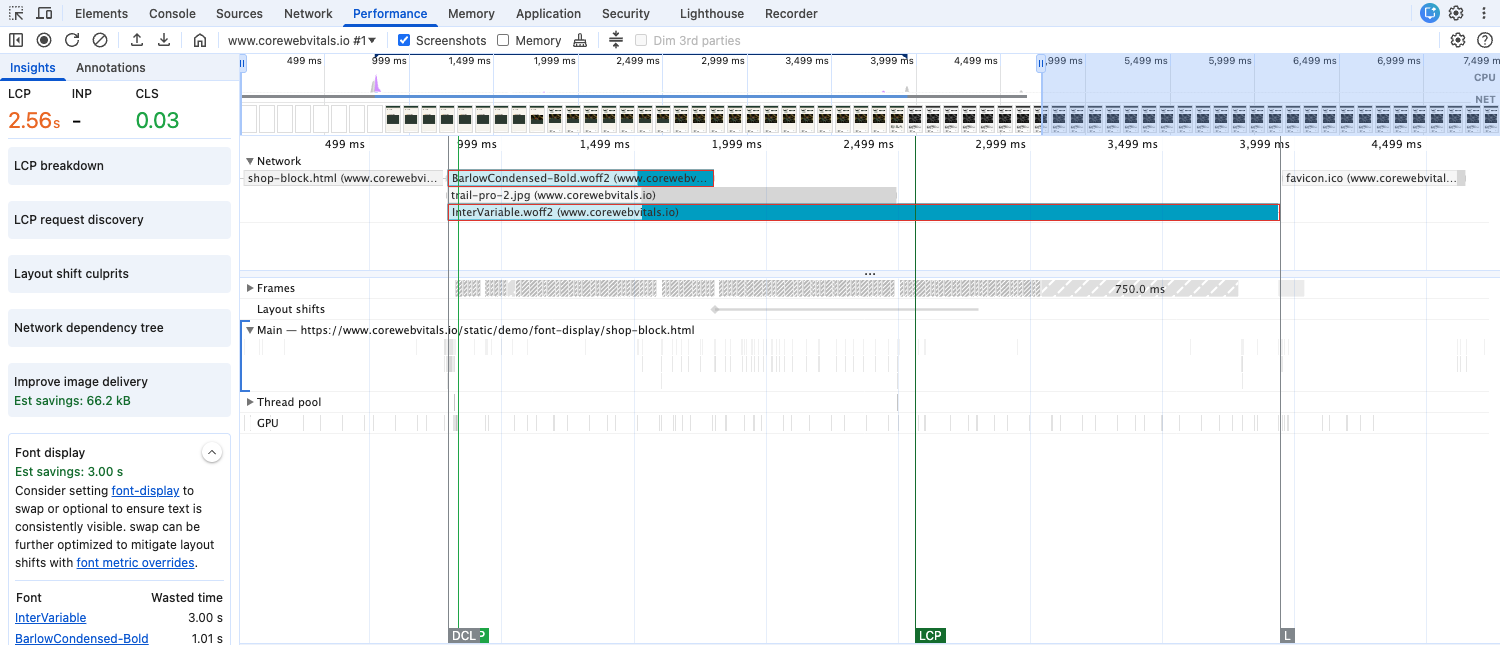
Task: Switch to the Elements tab
Action: point(101,13)
